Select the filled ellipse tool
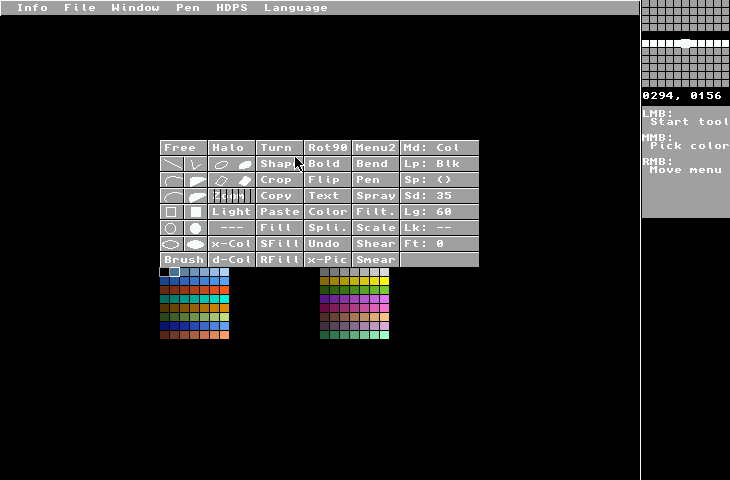Viewport: 730px width, 480px height. [x=196, y=244]
